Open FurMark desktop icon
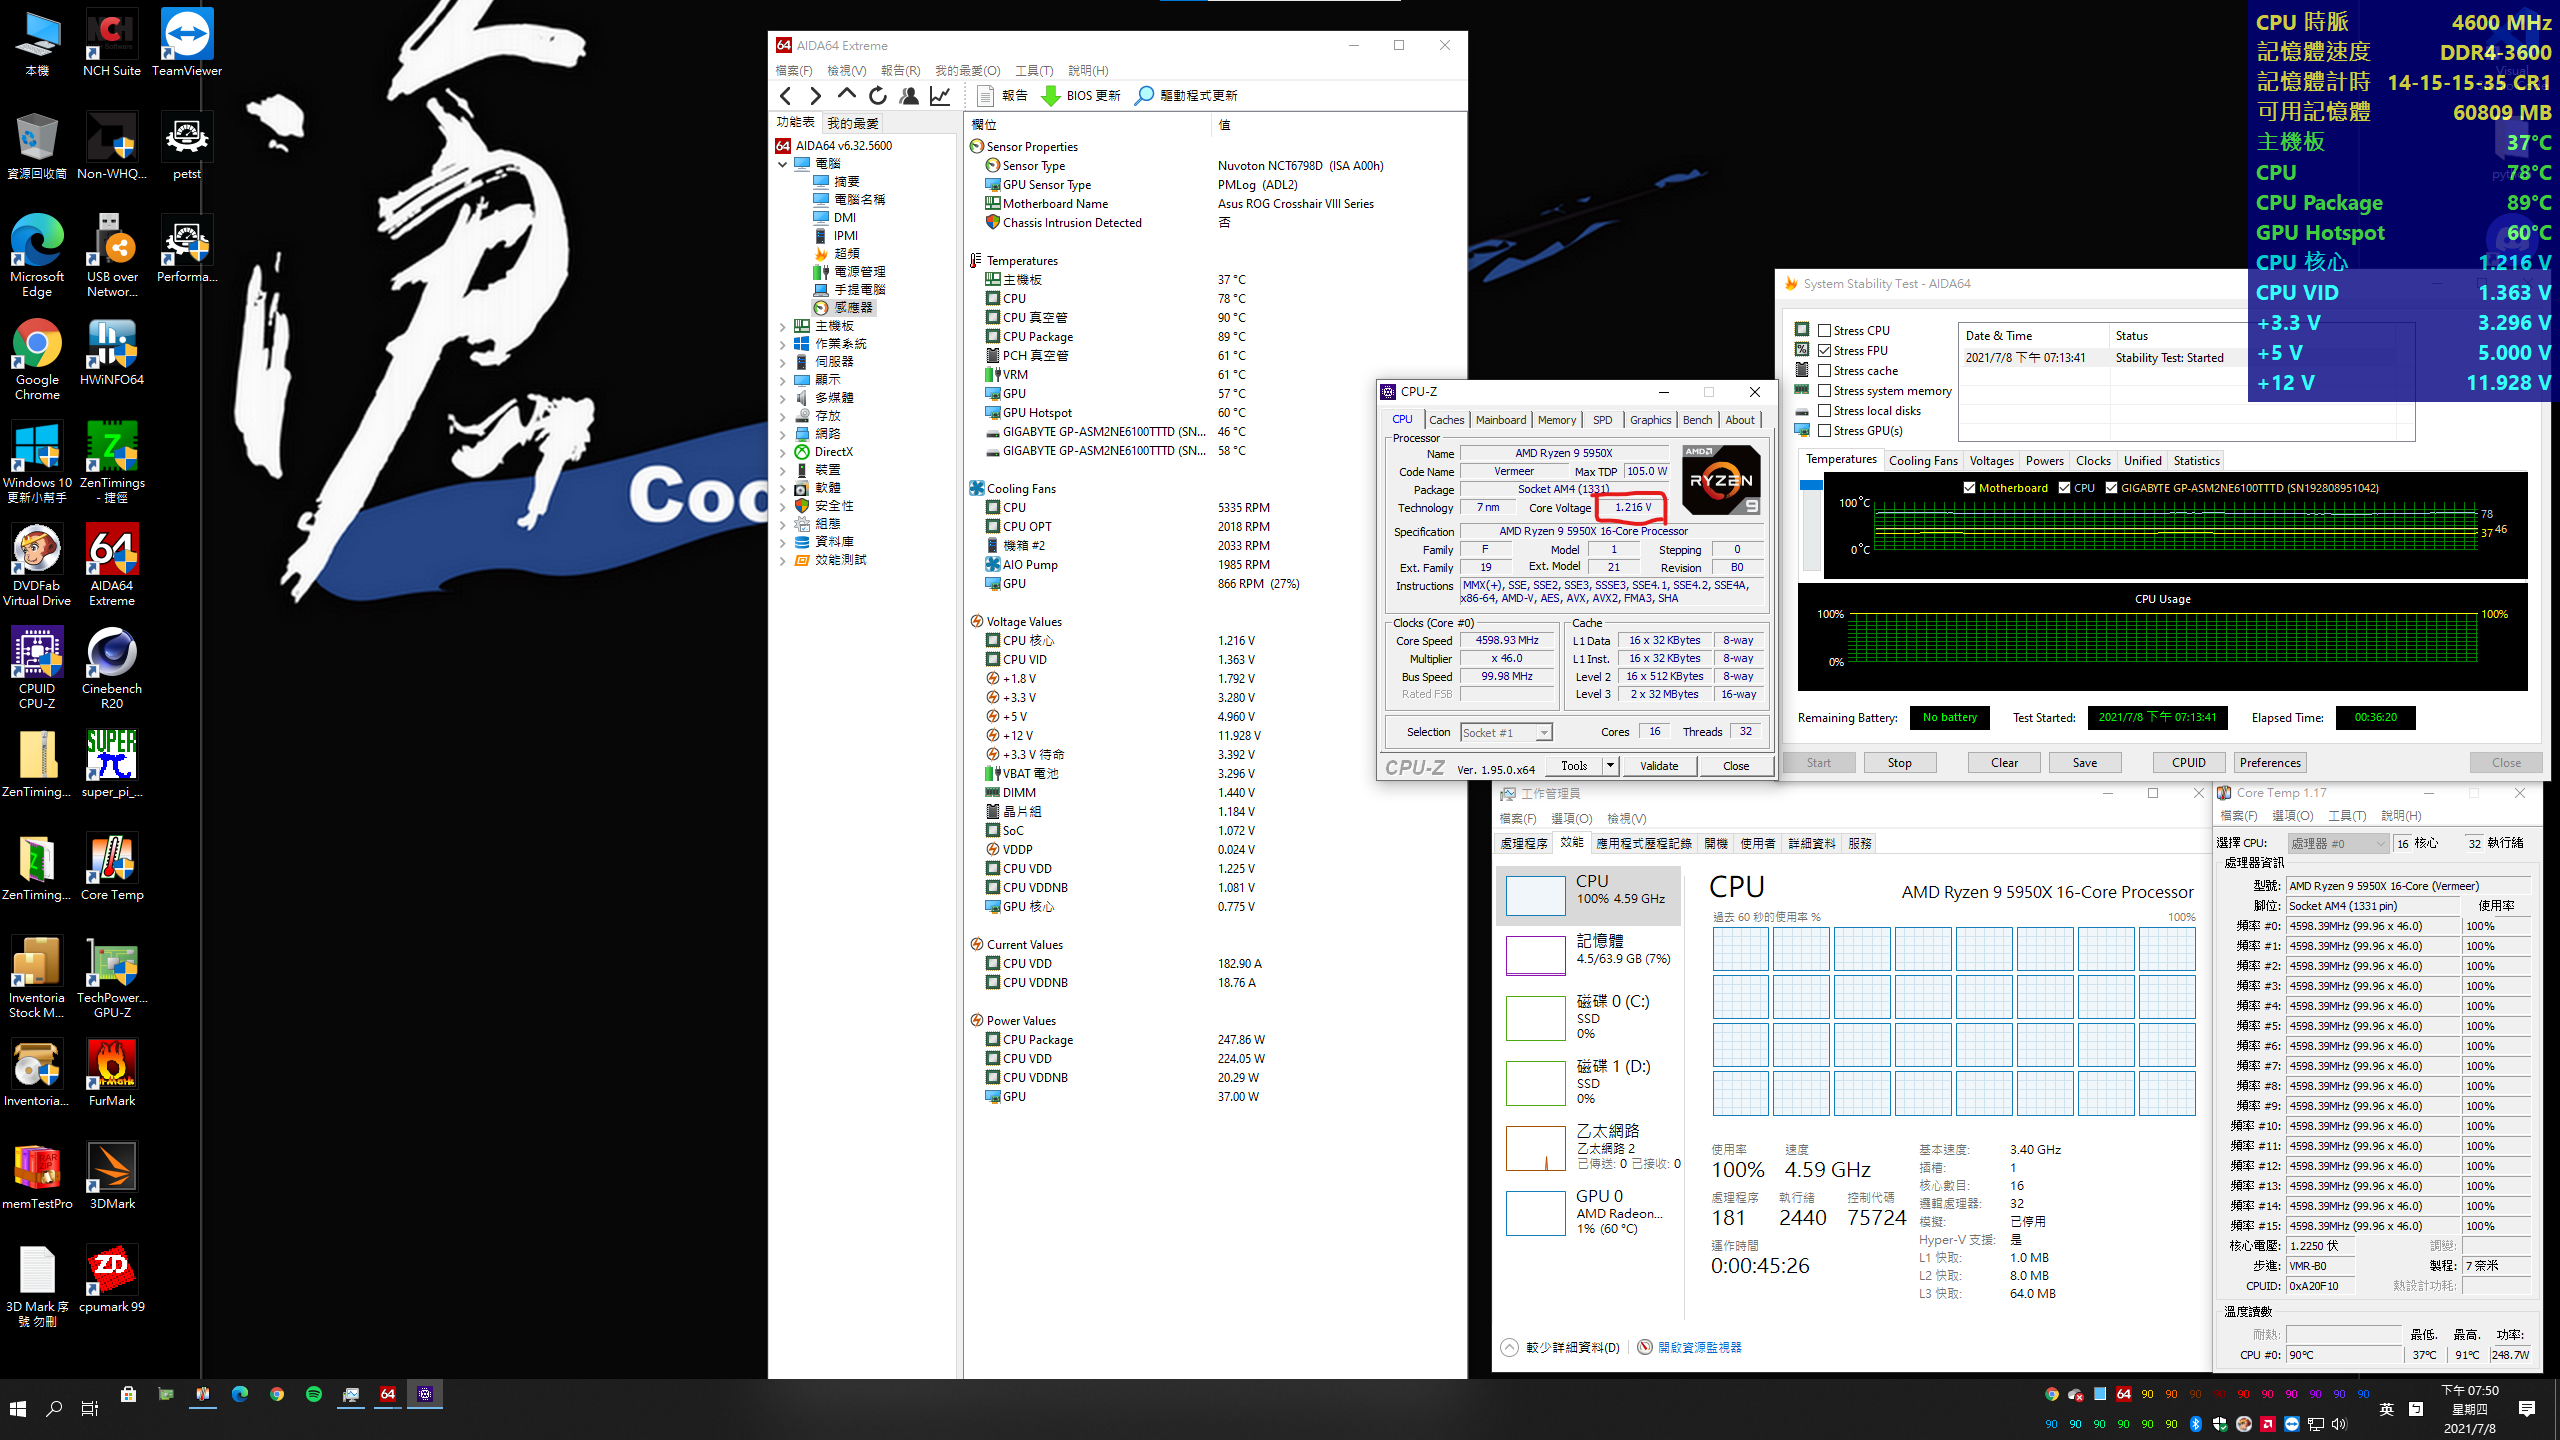The width and height of the screenshot is (2560, 1440). [112, 1073]
